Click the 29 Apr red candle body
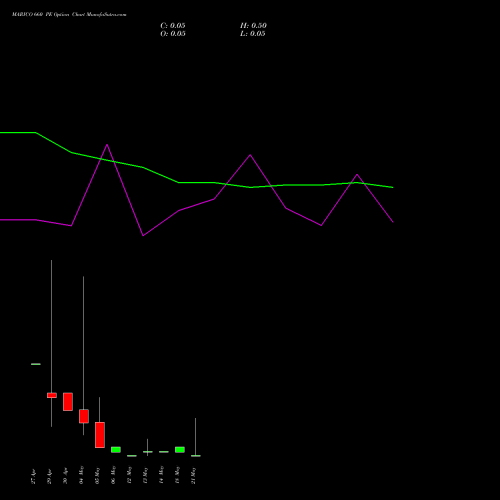This screenshot has width=500, height=500. pos(52,395)
